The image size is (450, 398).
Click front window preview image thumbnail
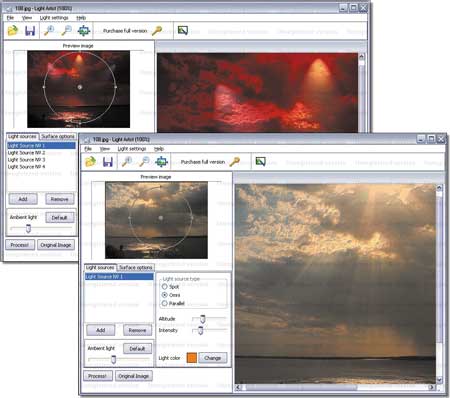coord(156,220)
